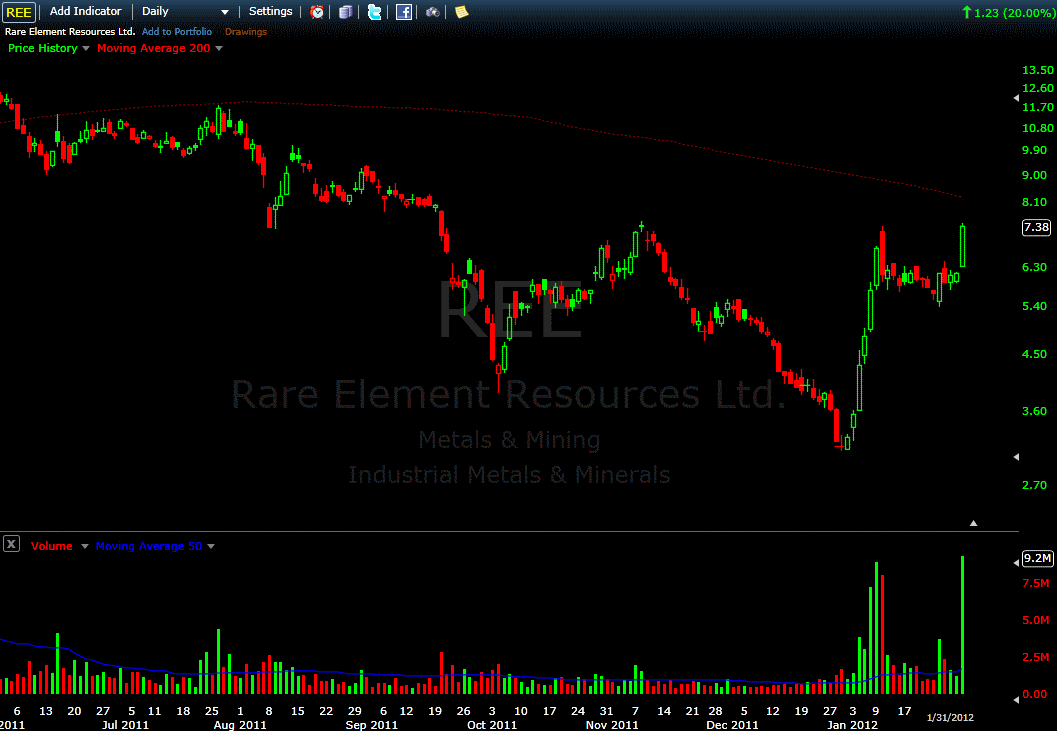Expand the Moving Average 50 dropdown arrow

(211, 546)
